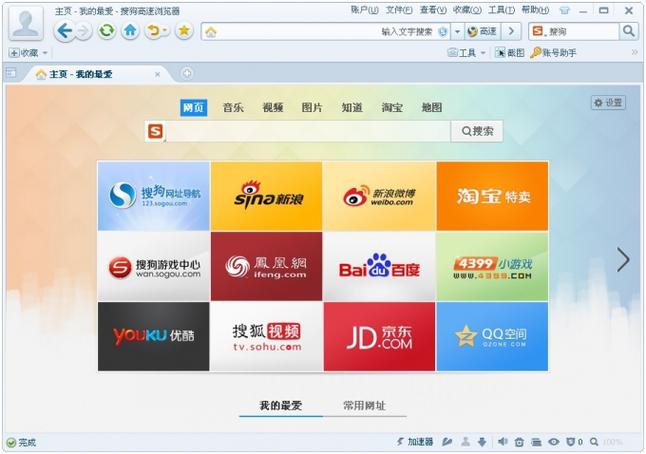Open the 文件(F) menu
Screen dimensions: 646x454
(398, 9)
